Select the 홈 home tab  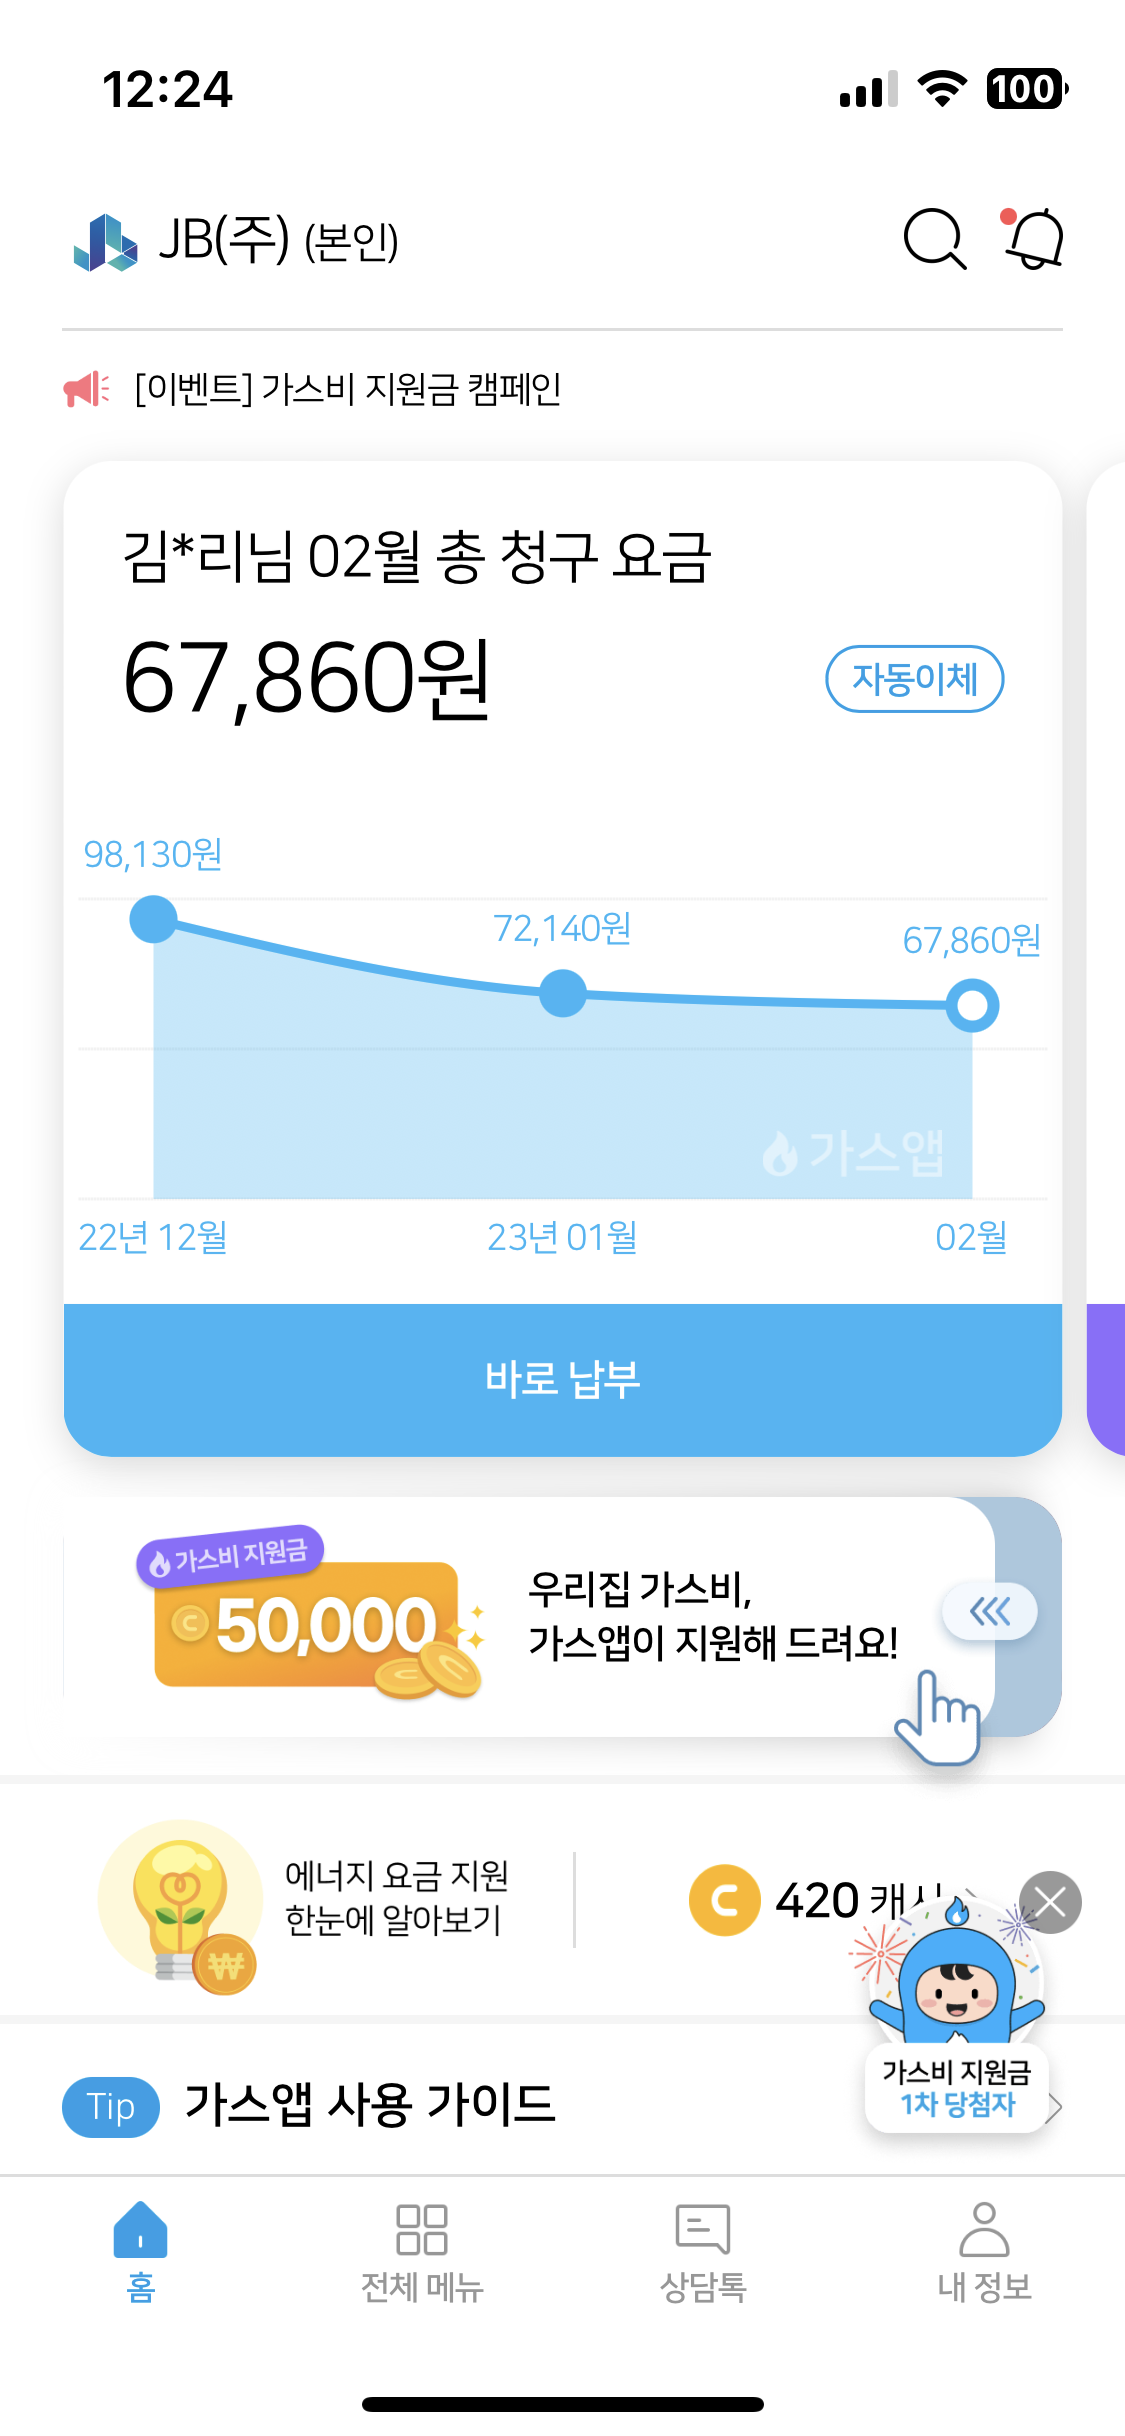(141, 2250)
